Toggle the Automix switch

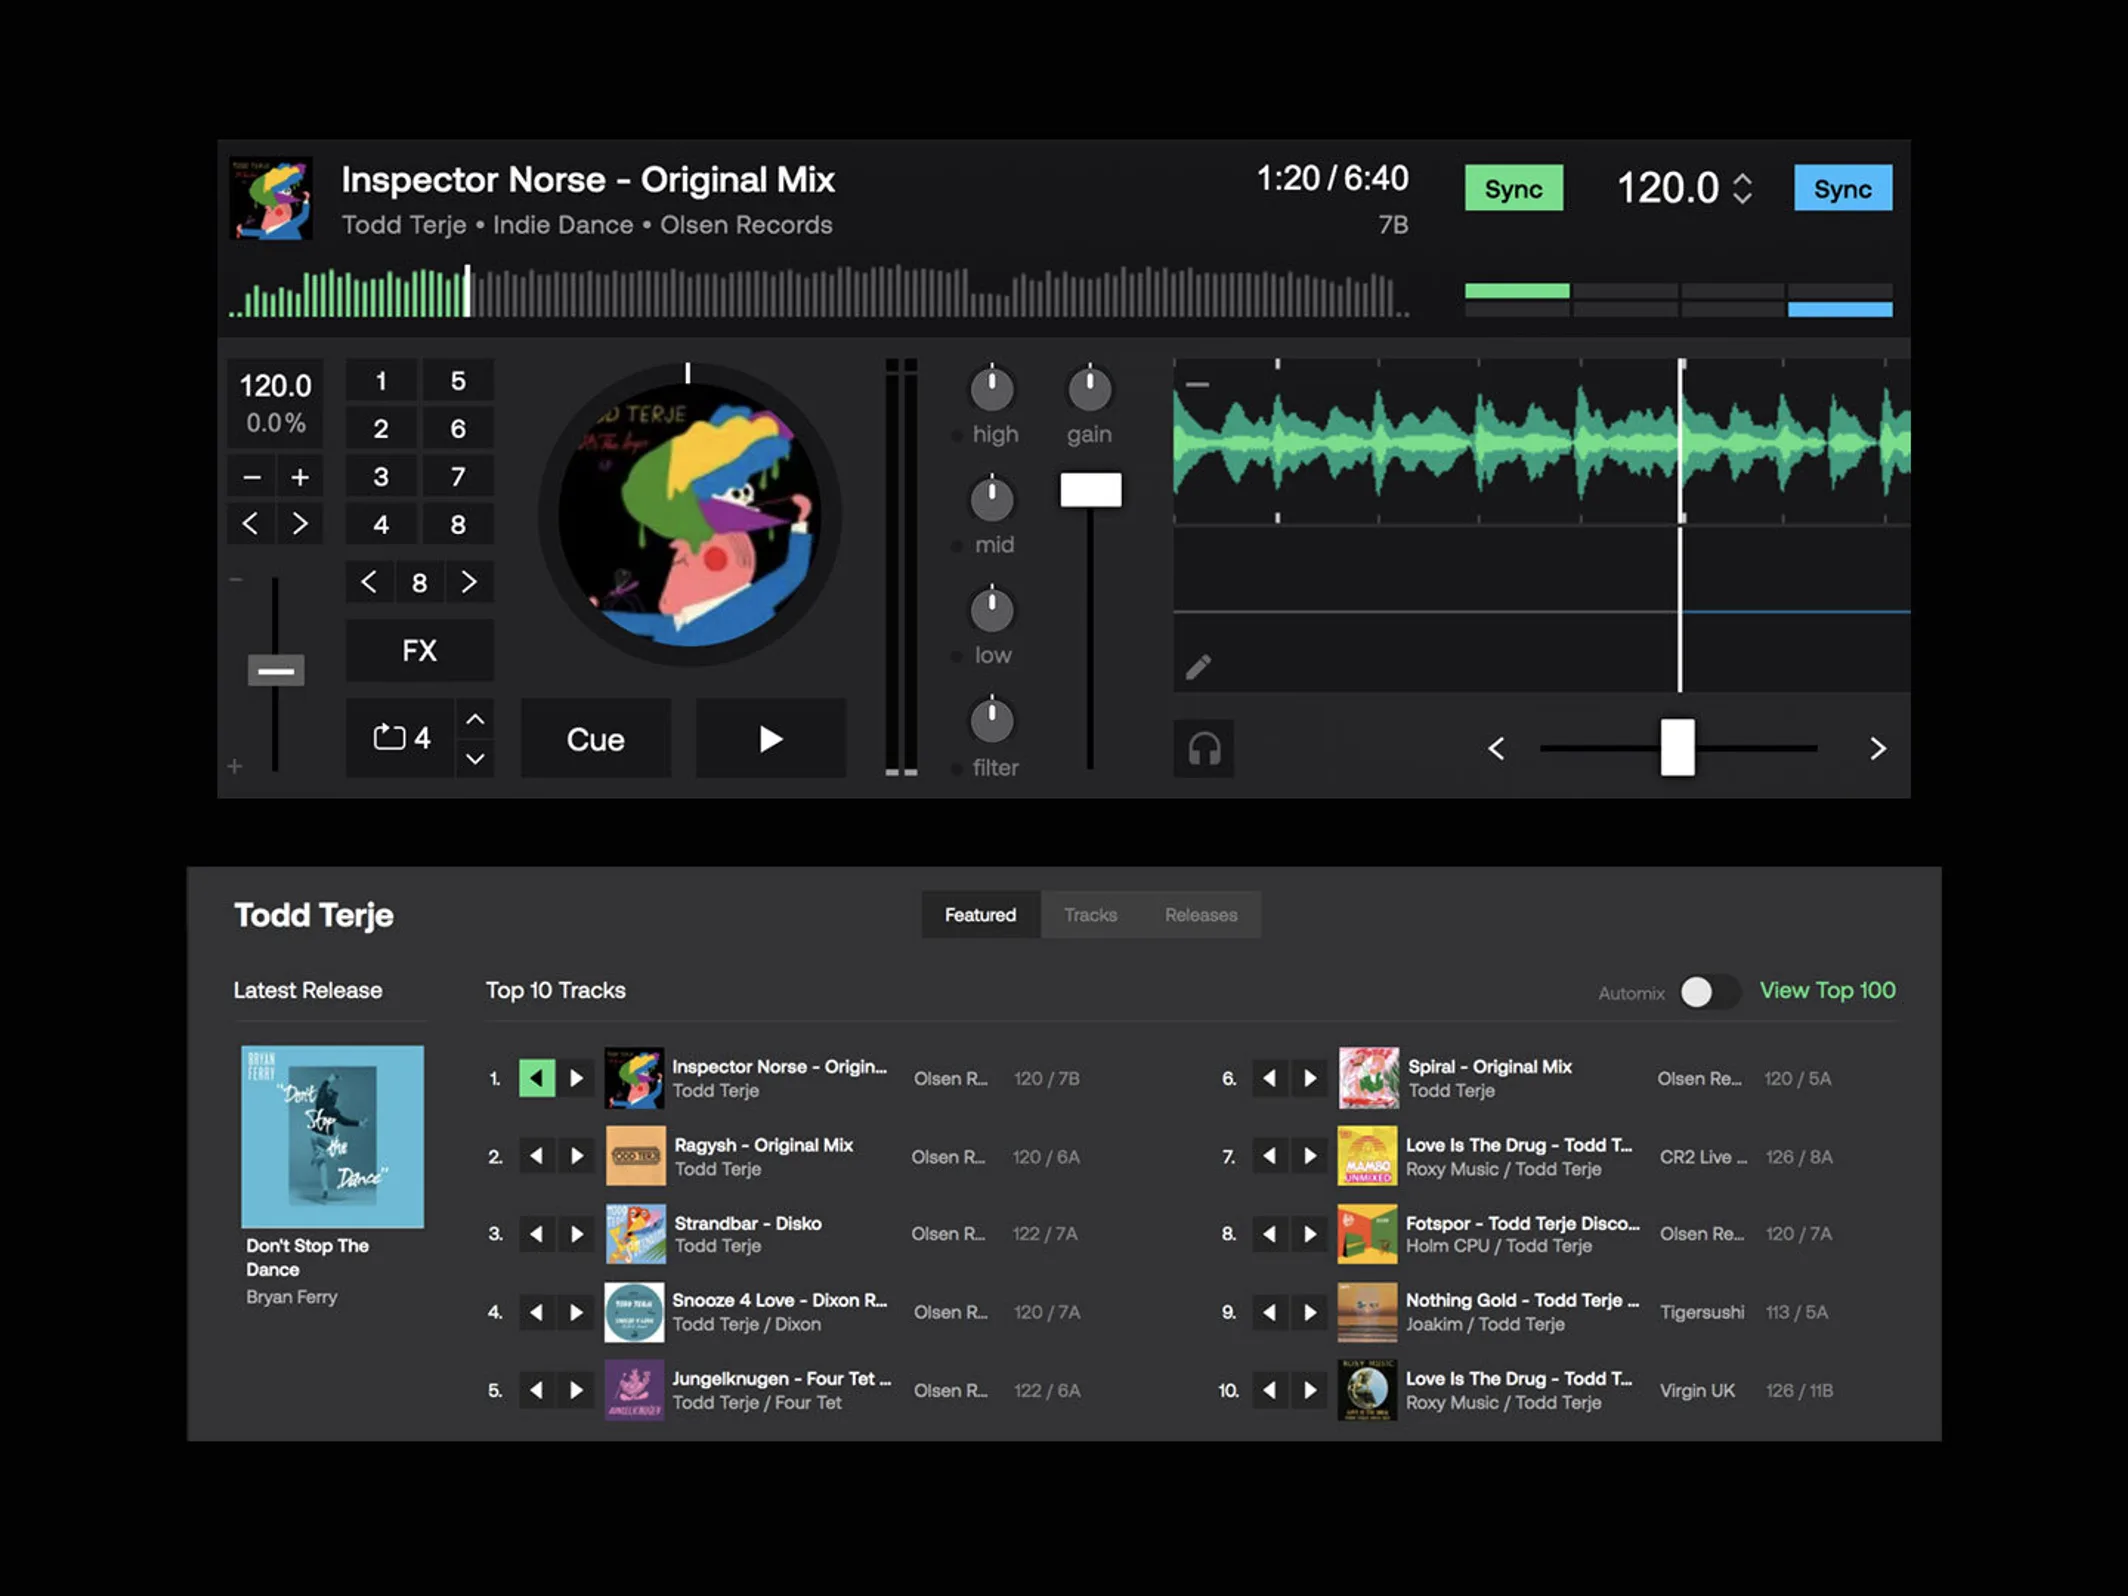click(1708, 992)
